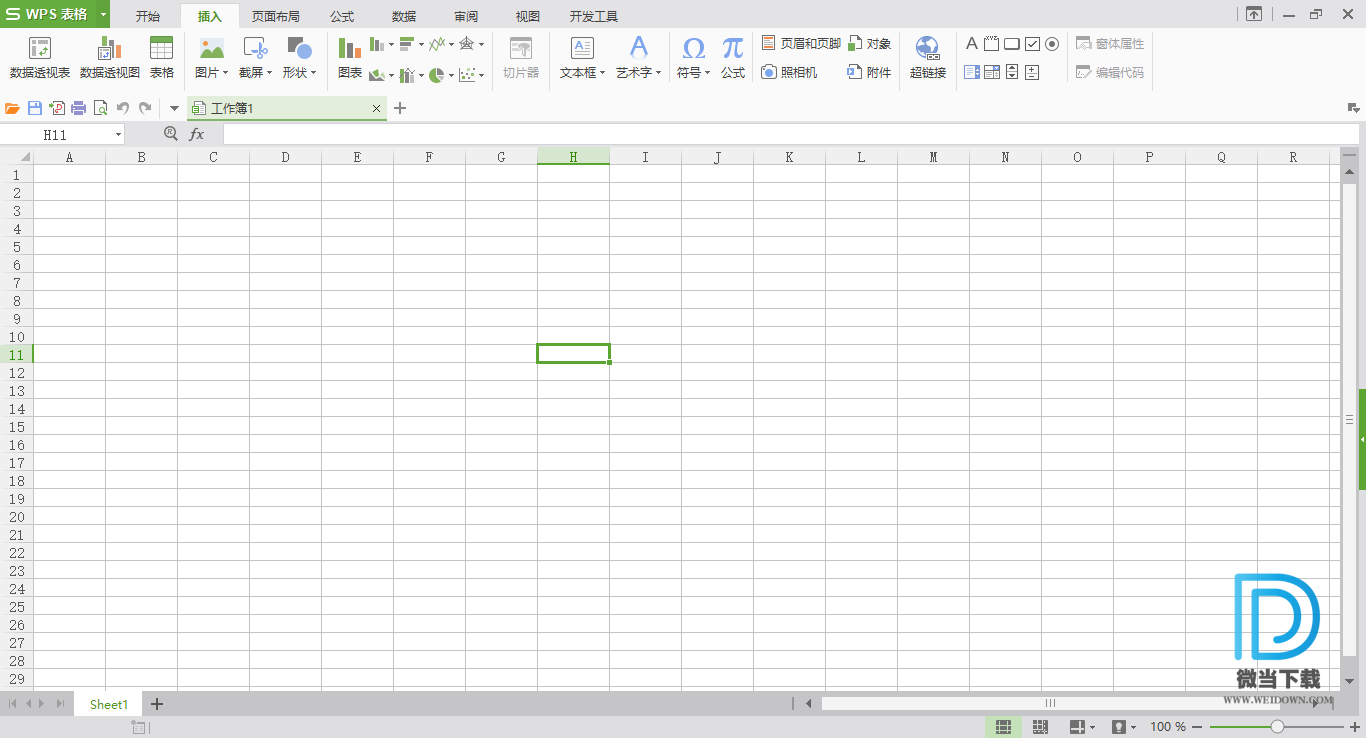1366x738 pixels.
Task: Select the scroll bar form control
Action: [1012, 72]
